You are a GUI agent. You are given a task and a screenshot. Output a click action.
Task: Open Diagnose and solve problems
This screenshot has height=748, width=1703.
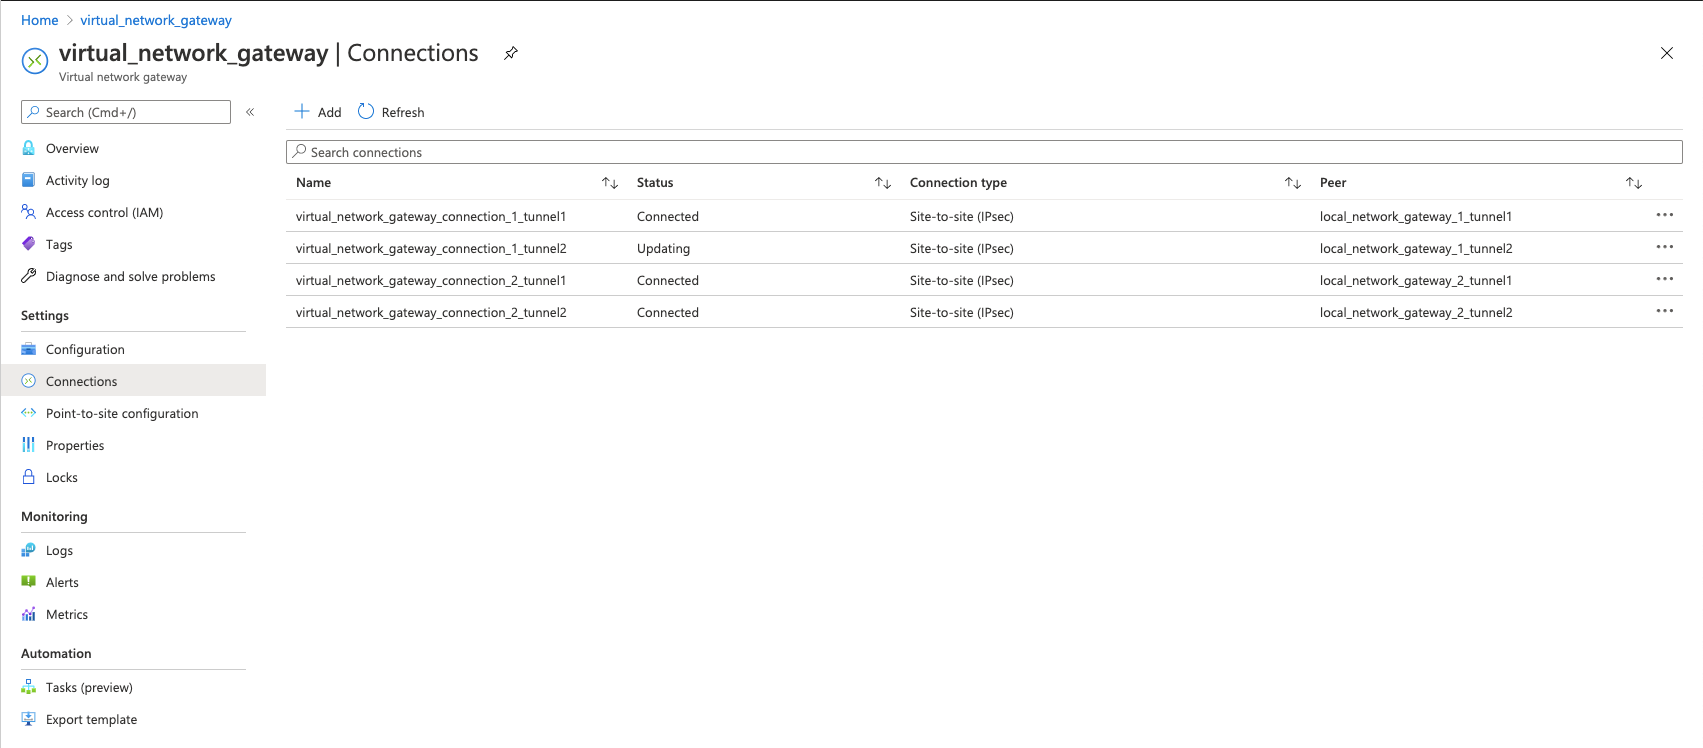coord(133,276)
